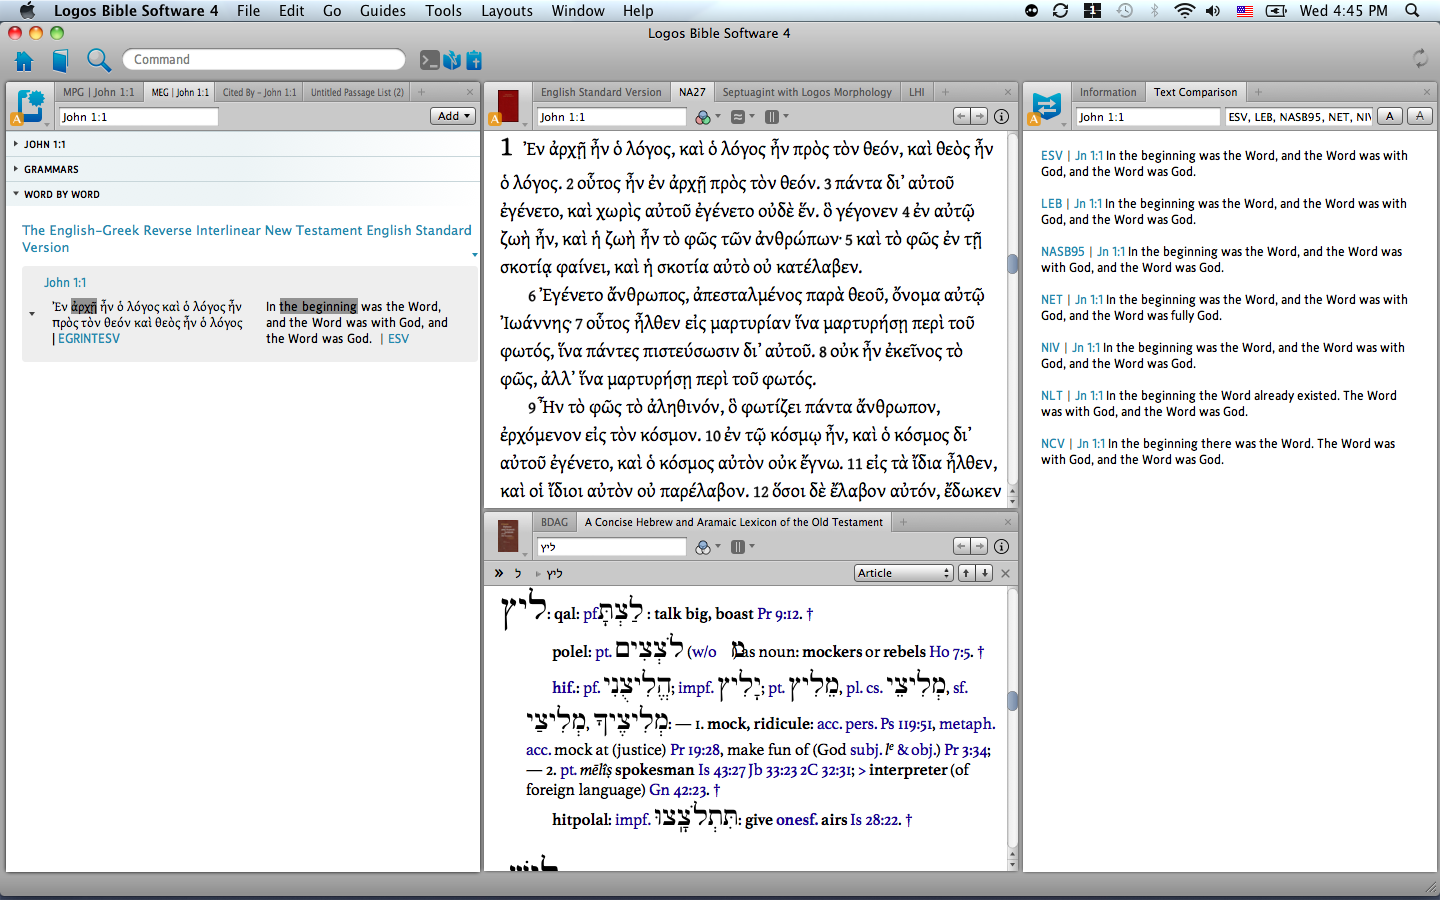Open the Library book icon
1440x900 pixels.
point(60,60)
